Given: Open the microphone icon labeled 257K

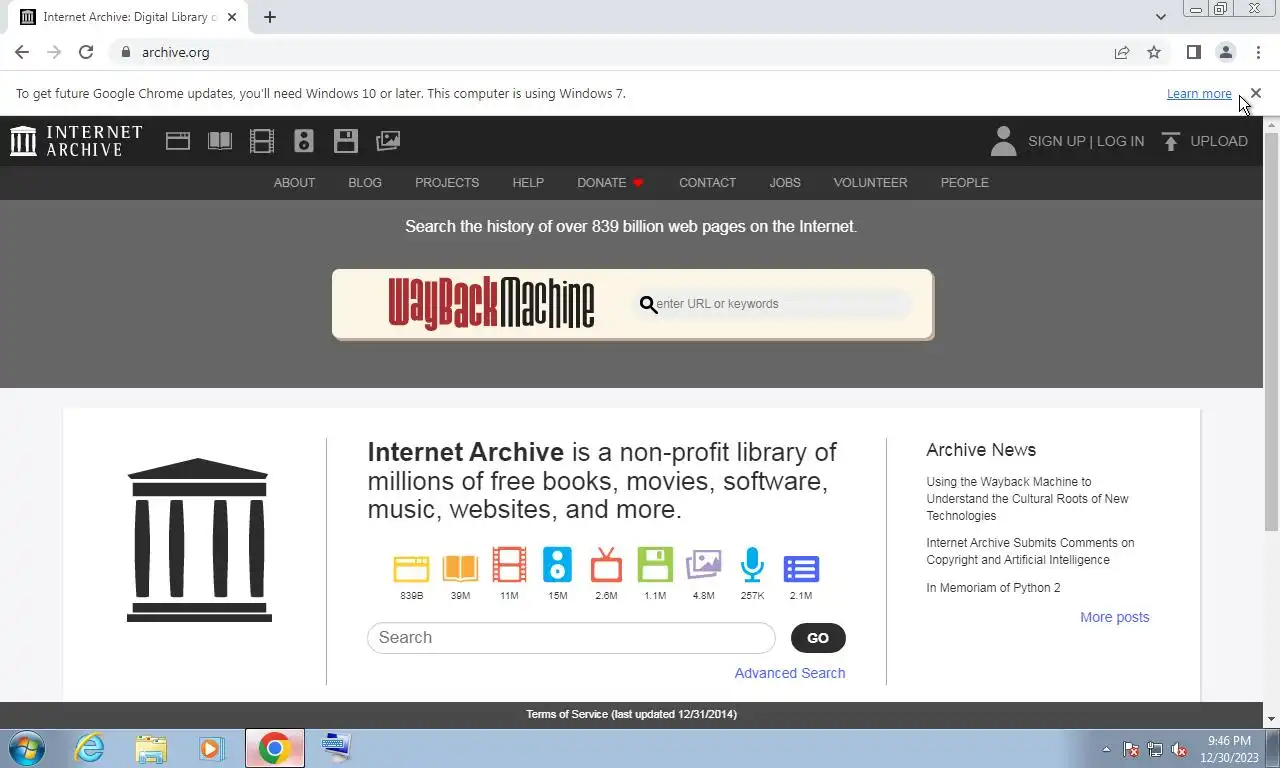Looking at the screenshot, I should (752, 565).
